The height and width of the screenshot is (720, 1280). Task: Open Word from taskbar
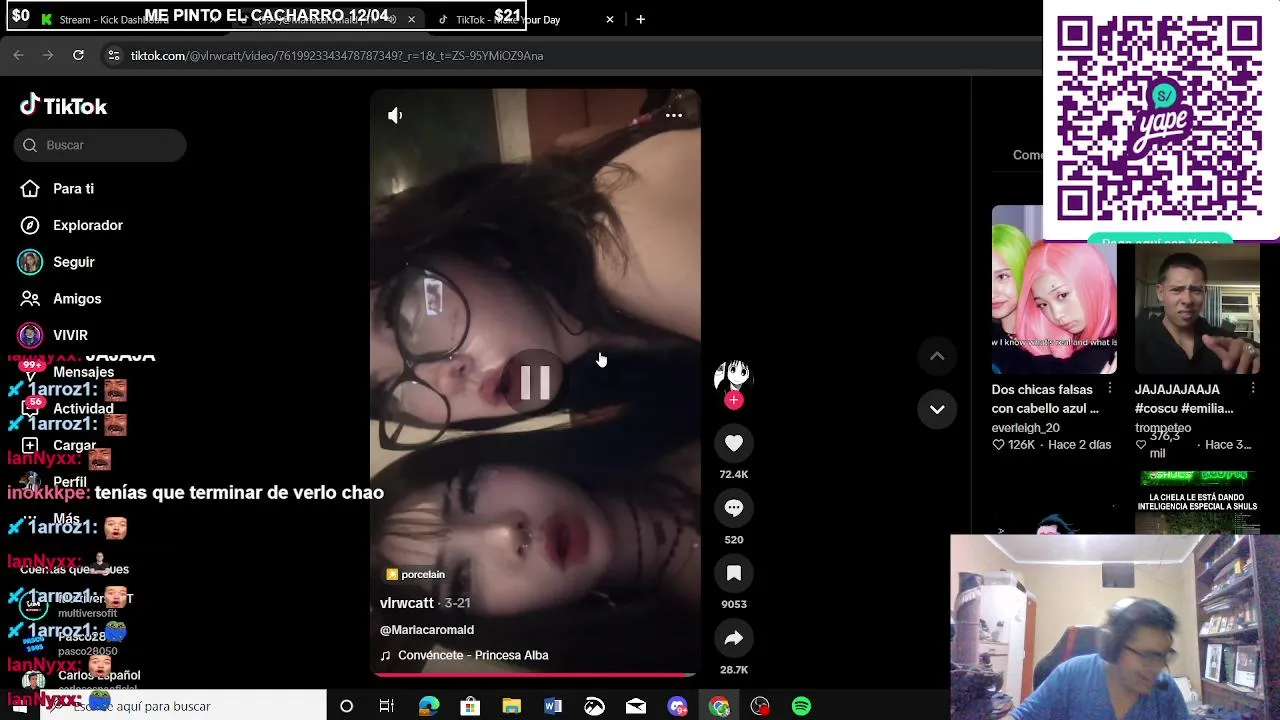[x=553, y=706]
